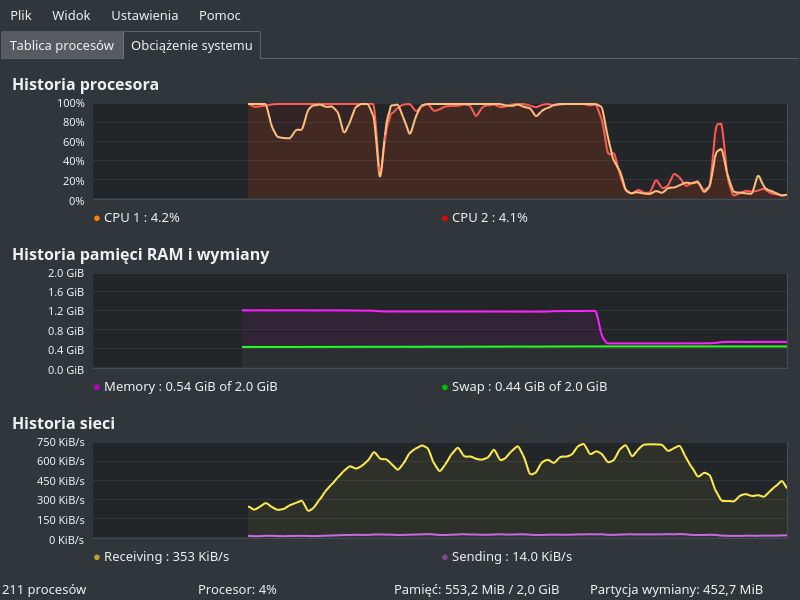
Task: Open the Ustawienia menu
Action: [145, 15]
